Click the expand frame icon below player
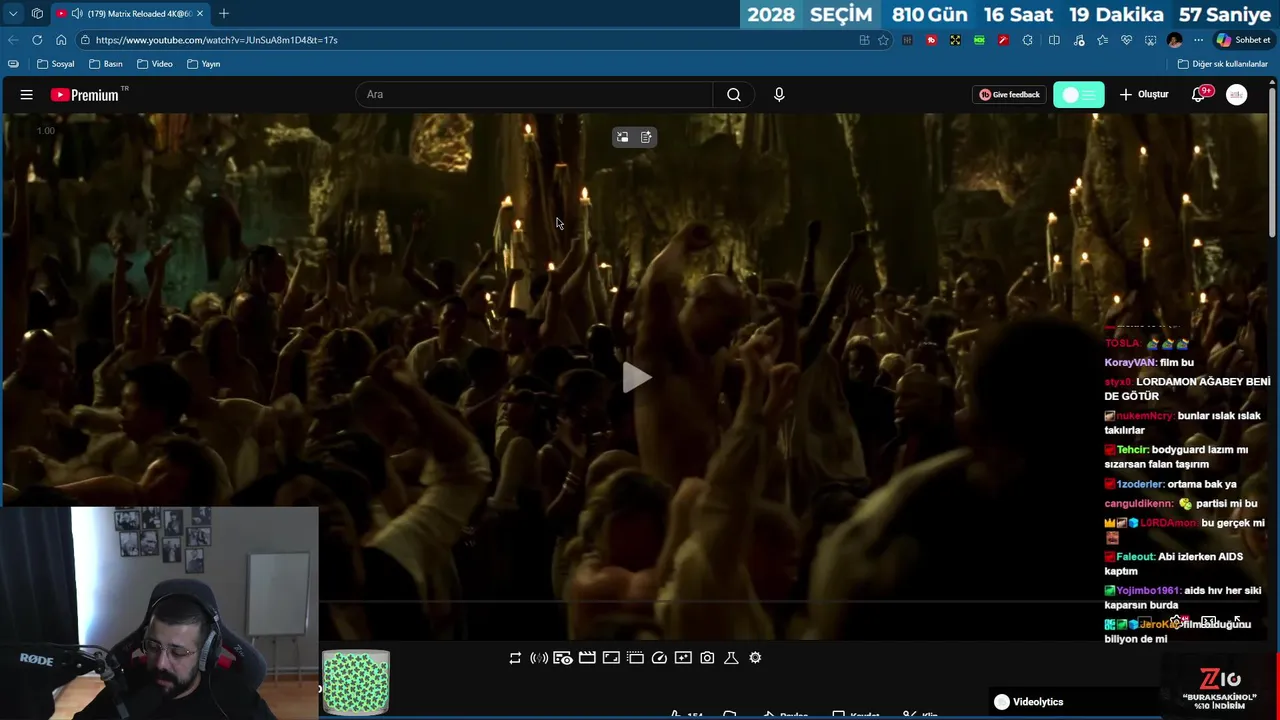 pyautogui.click(x=611, y=657)
